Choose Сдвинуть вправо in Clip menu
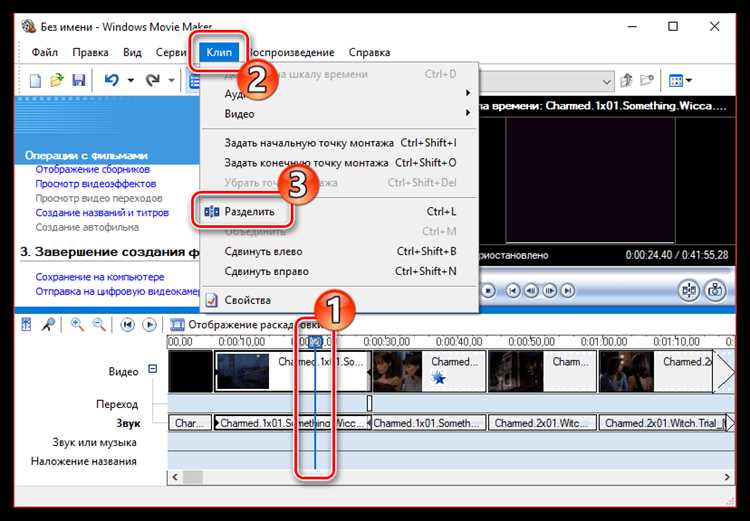This screenshot has width=750, height=521. tap(340, 271)
